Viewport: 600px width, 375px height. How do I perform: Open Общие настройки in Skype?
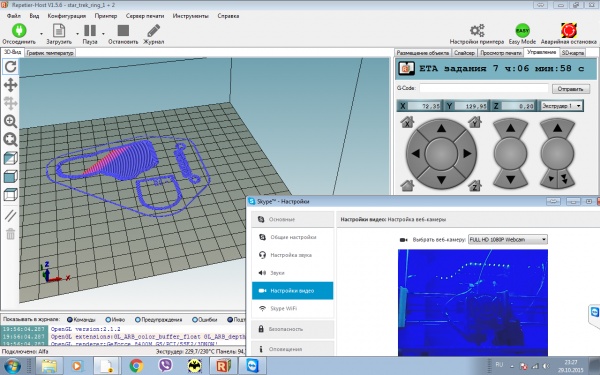click(293, 237)
